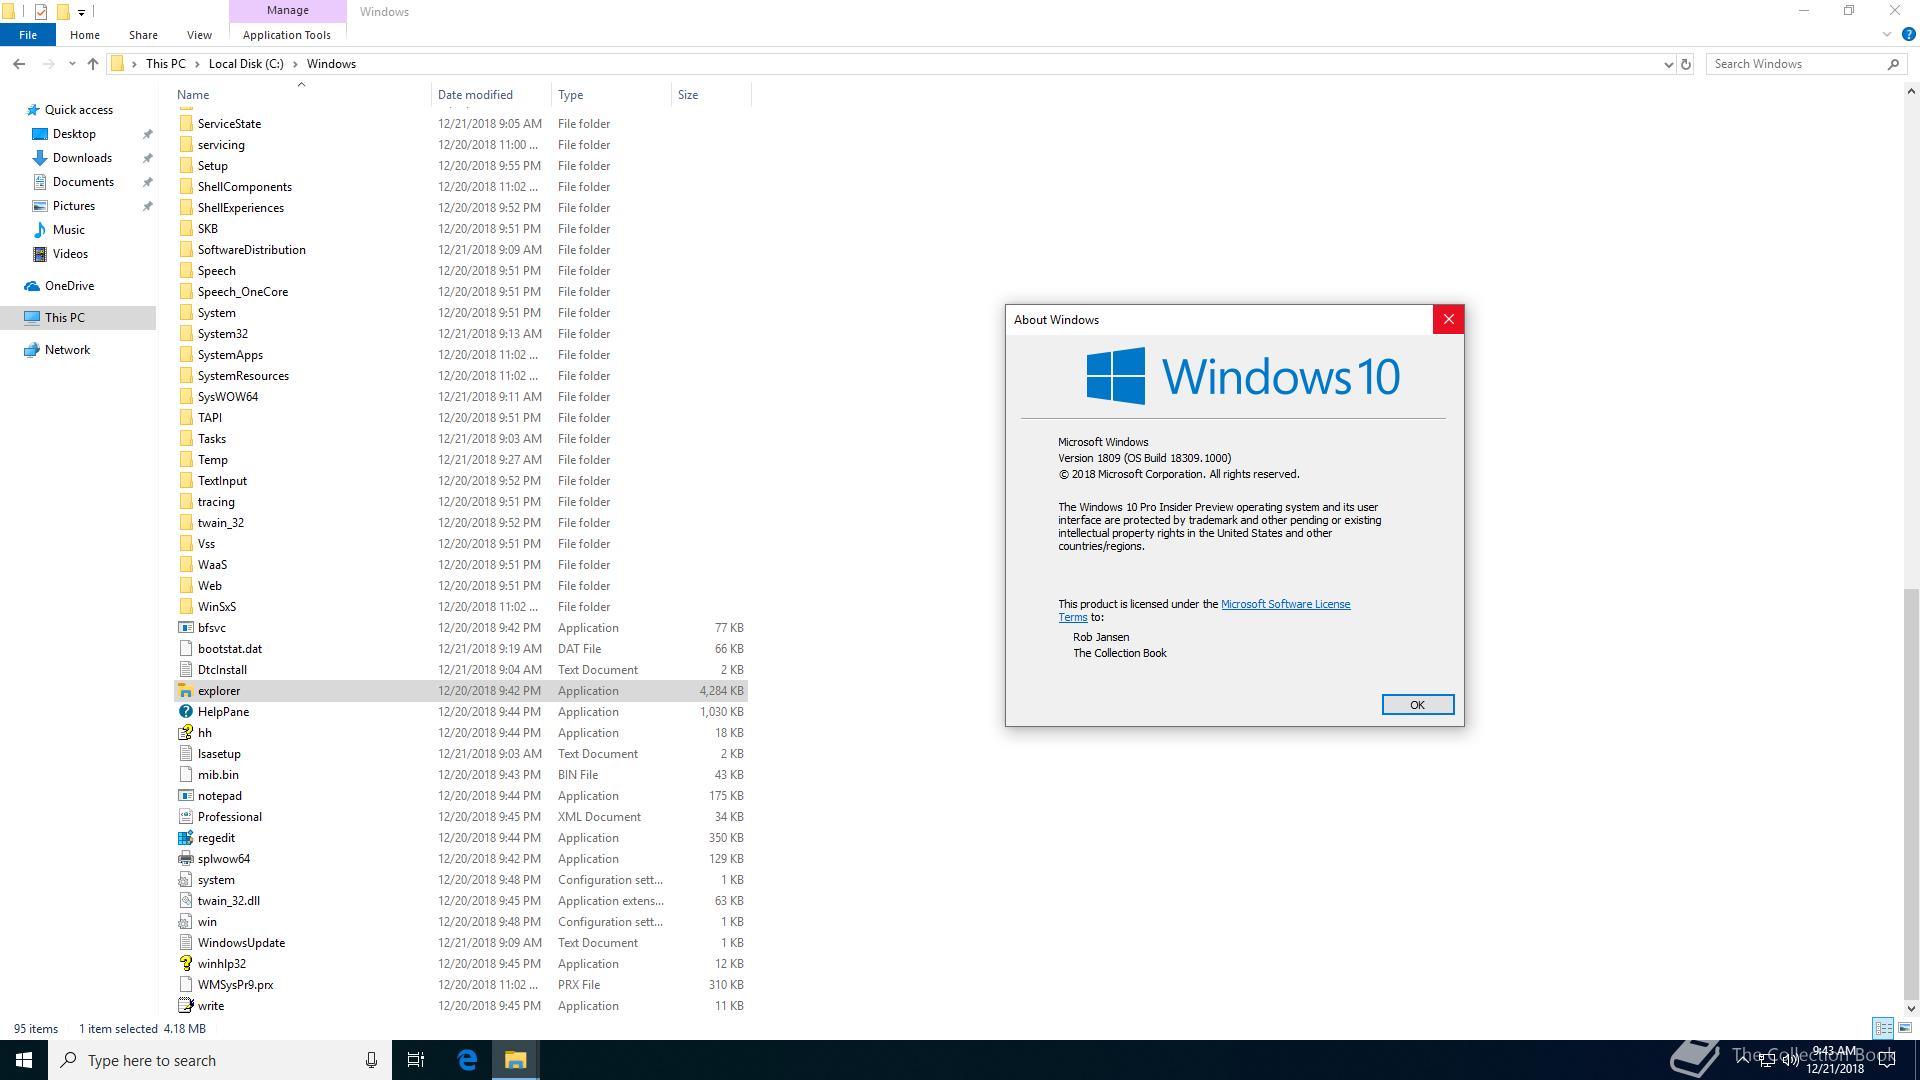The height and width of the screenshot is (1080, 1920).
Task: Open the Windows Start menu
Action: pyautogui.click(x=24, y=1060)
